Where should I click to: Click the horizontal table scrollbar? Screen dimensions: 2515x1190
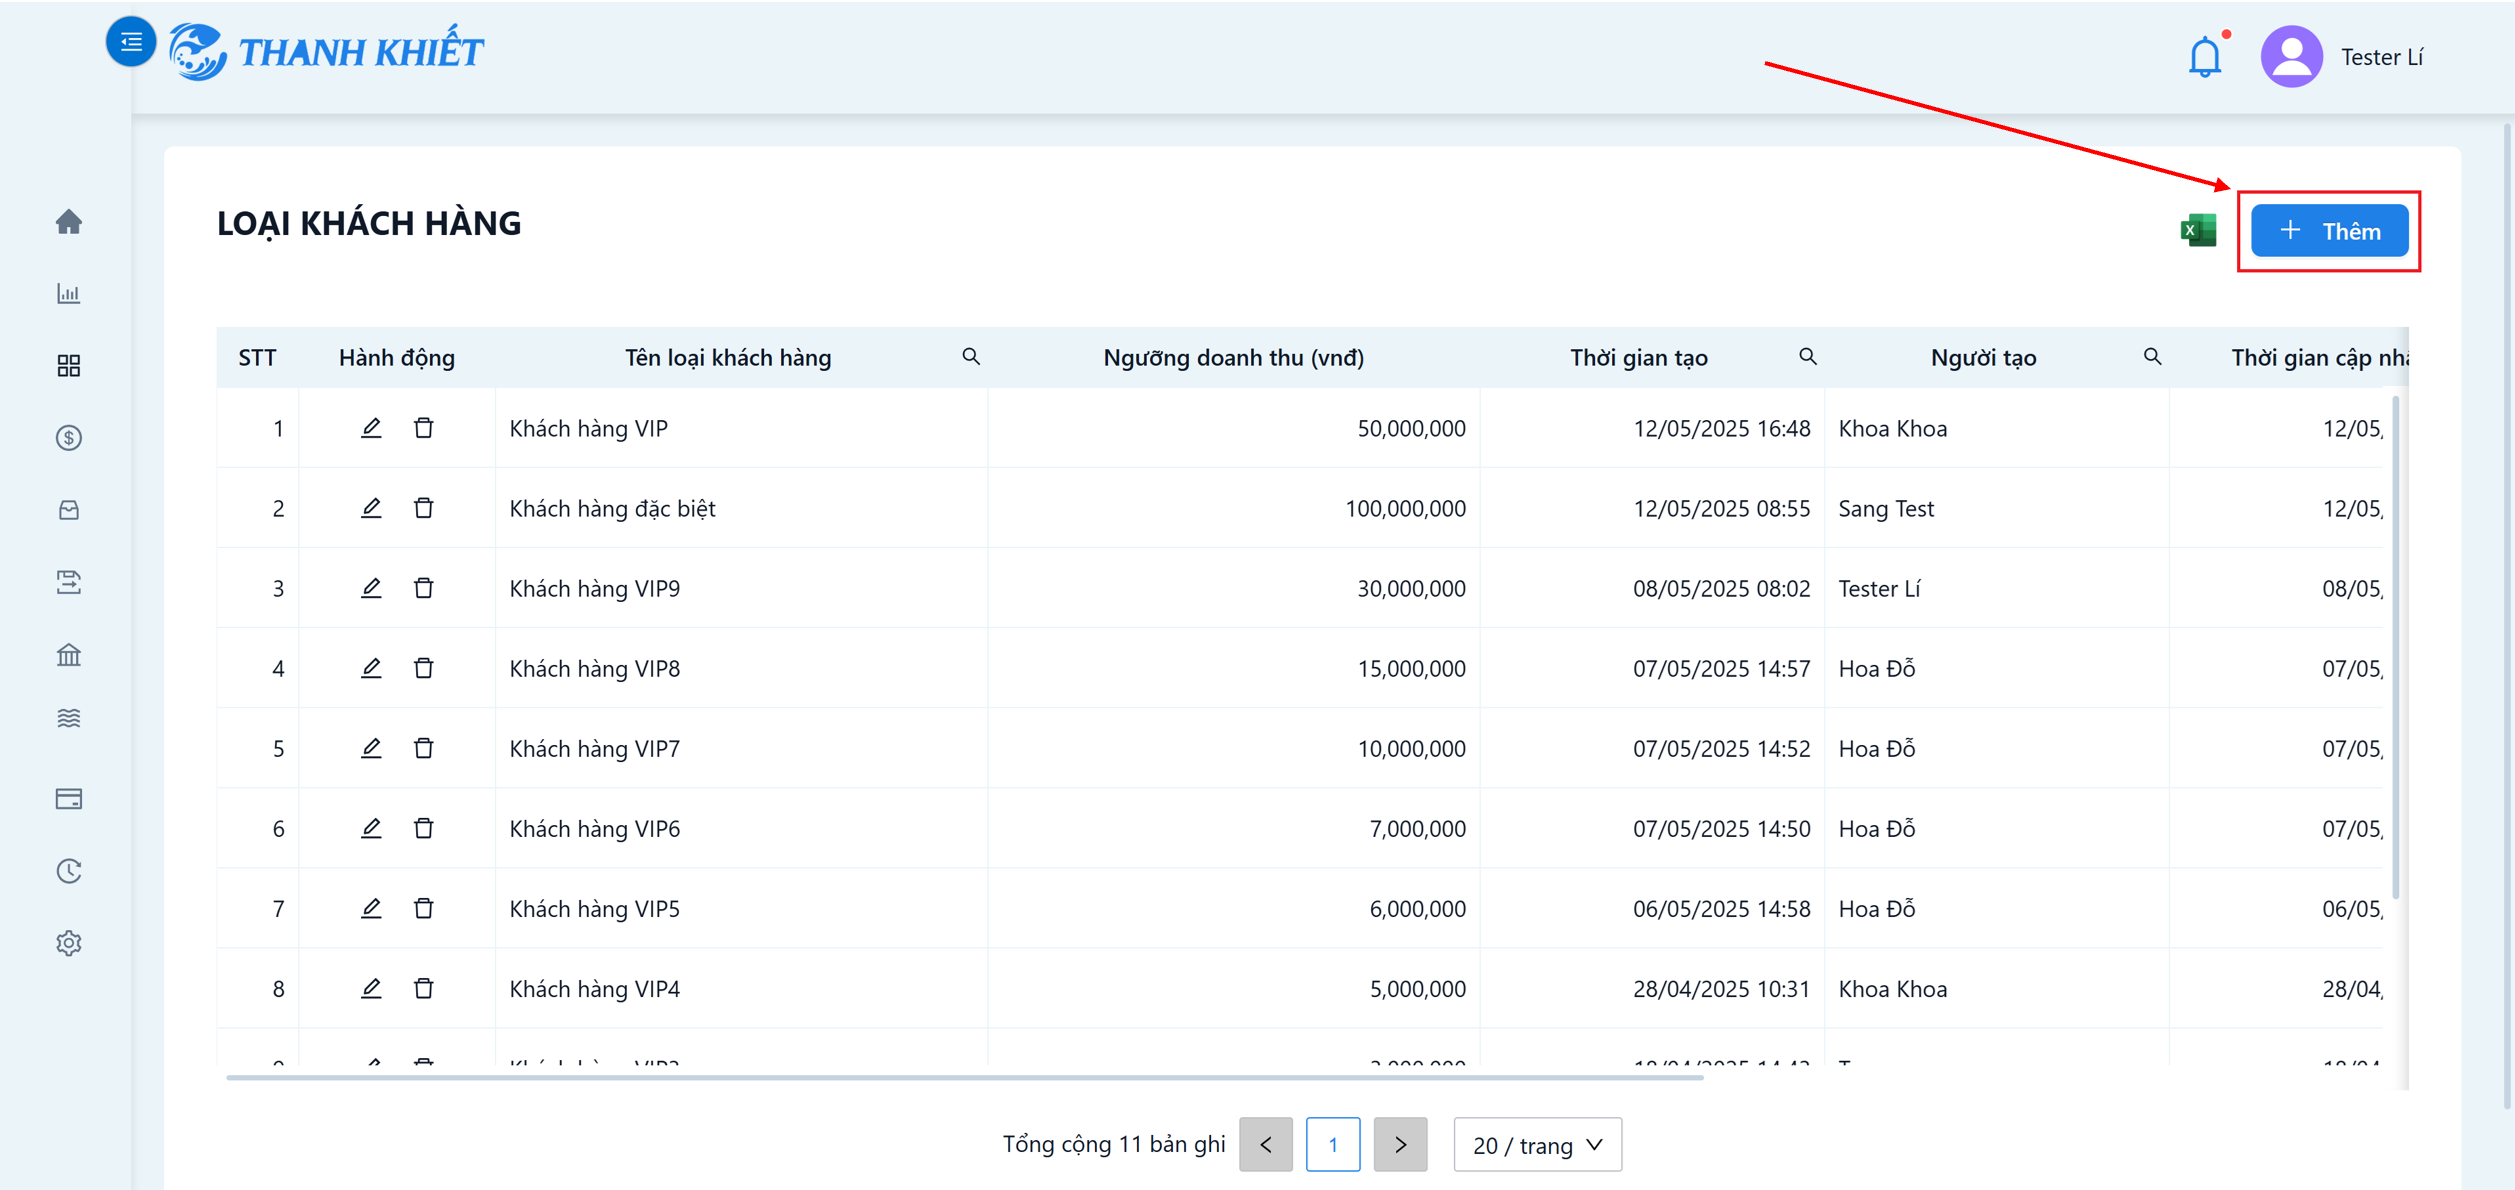[x=965, y=1077]
